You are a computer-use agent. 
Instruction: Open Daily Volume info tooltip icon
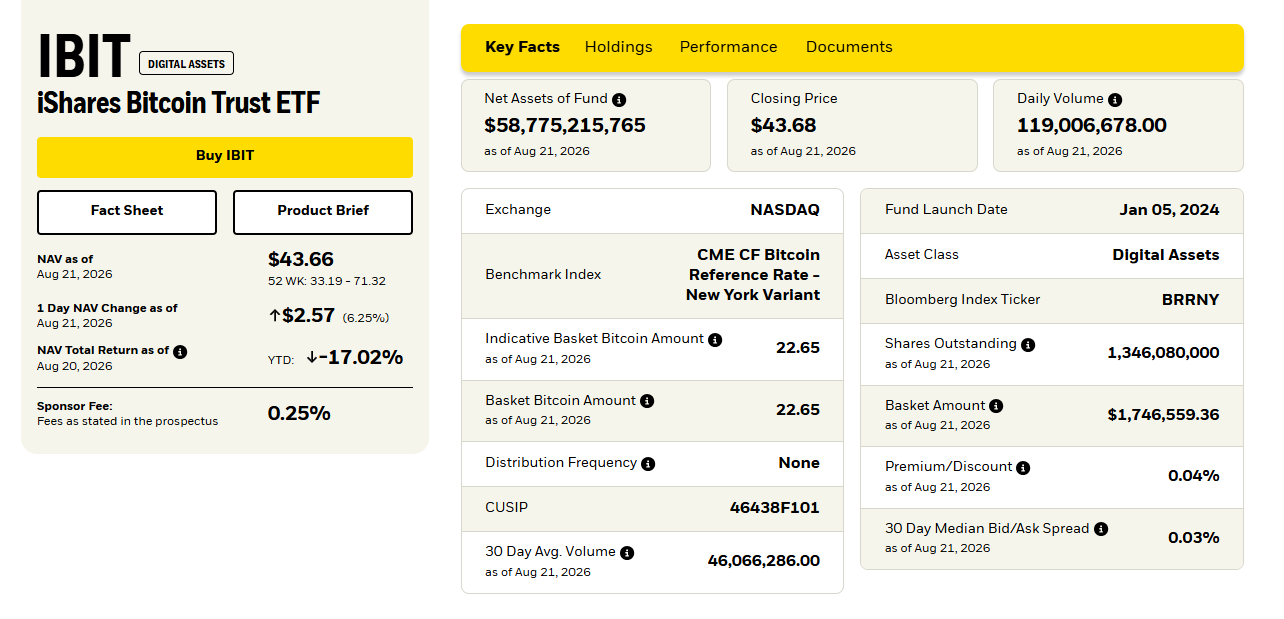(x=1115, y=100)
